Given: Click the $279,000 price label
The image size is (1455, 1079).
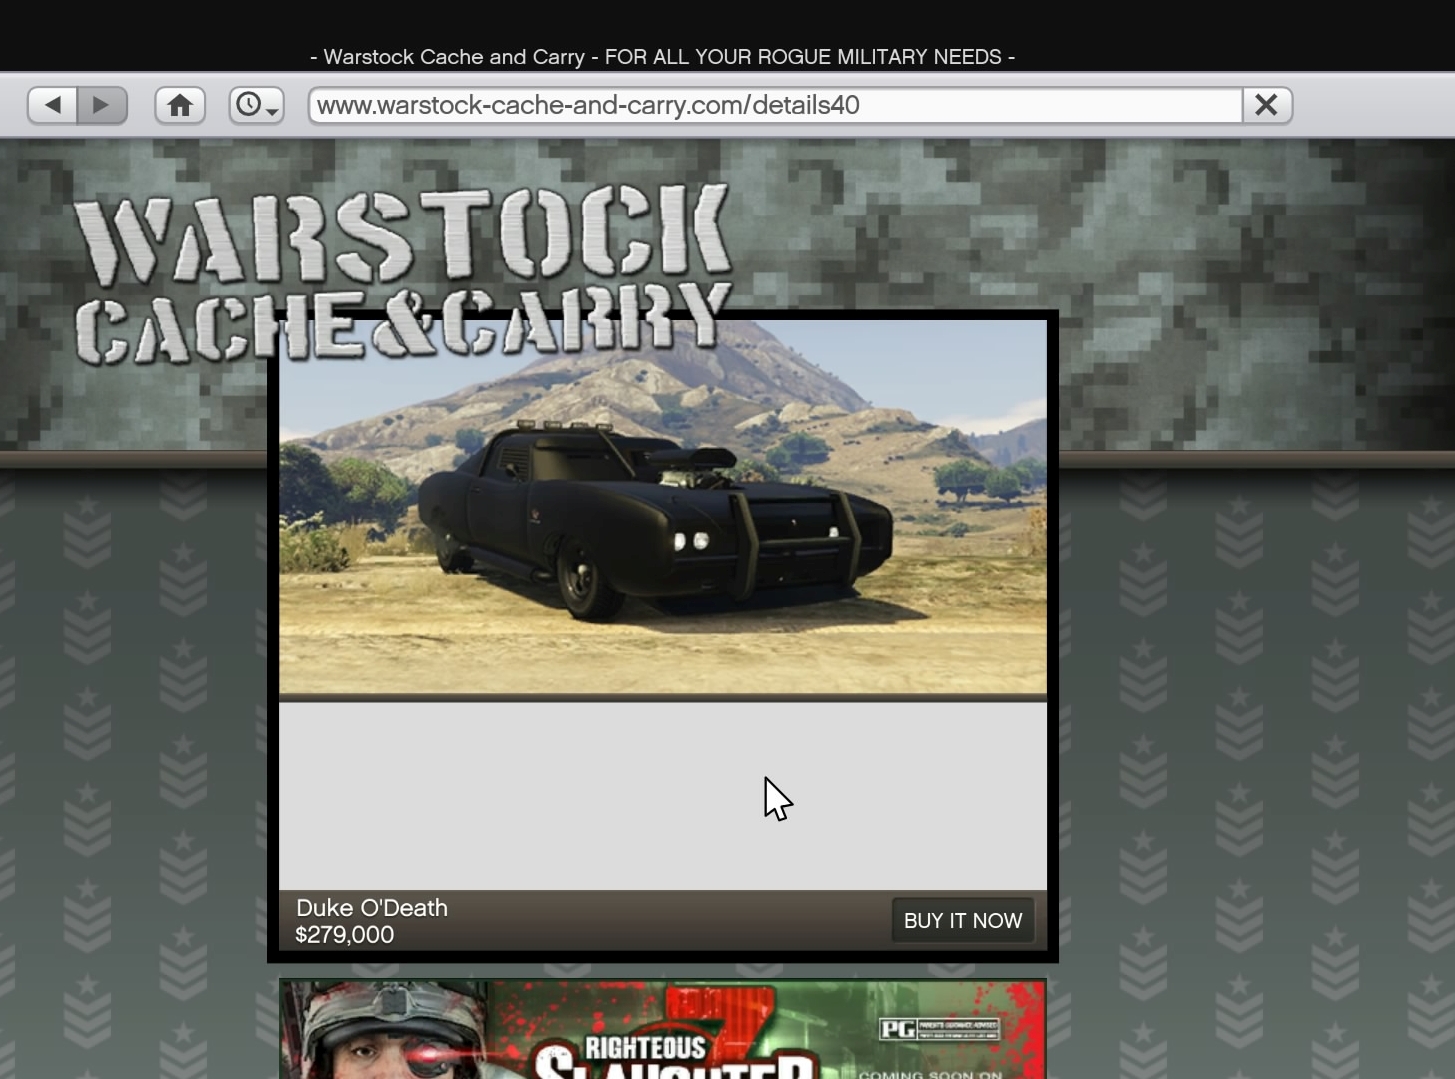Looking at the screenshot, I should [345, 935].
